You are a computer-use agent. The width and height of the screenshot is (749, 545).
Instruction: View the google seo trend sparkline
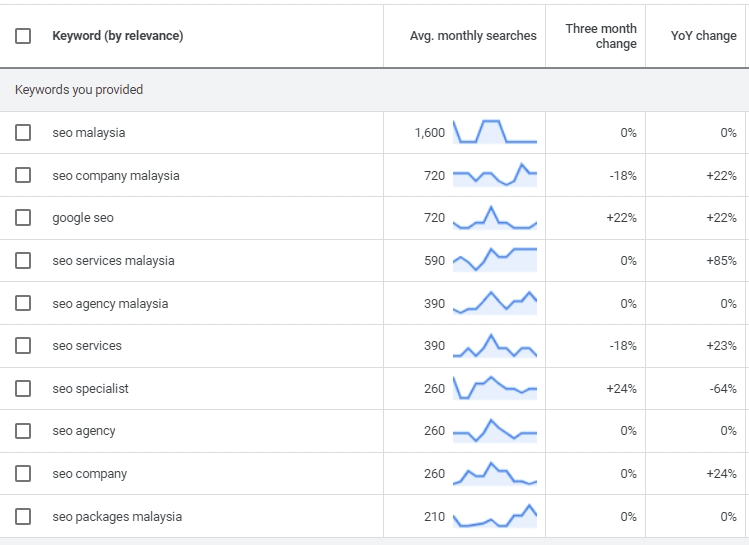coord(495,218)
